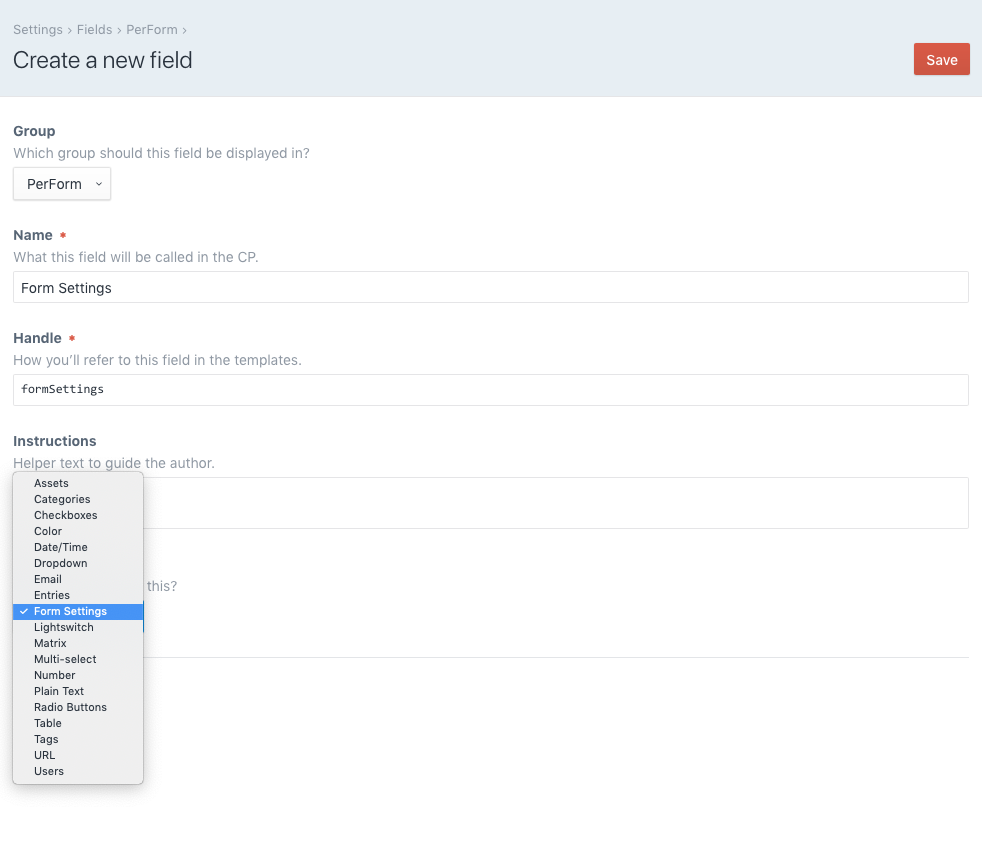This screenshot has width=982, height=846.
Task: Select Checkboxes field type option
Action: click(65, 515)
